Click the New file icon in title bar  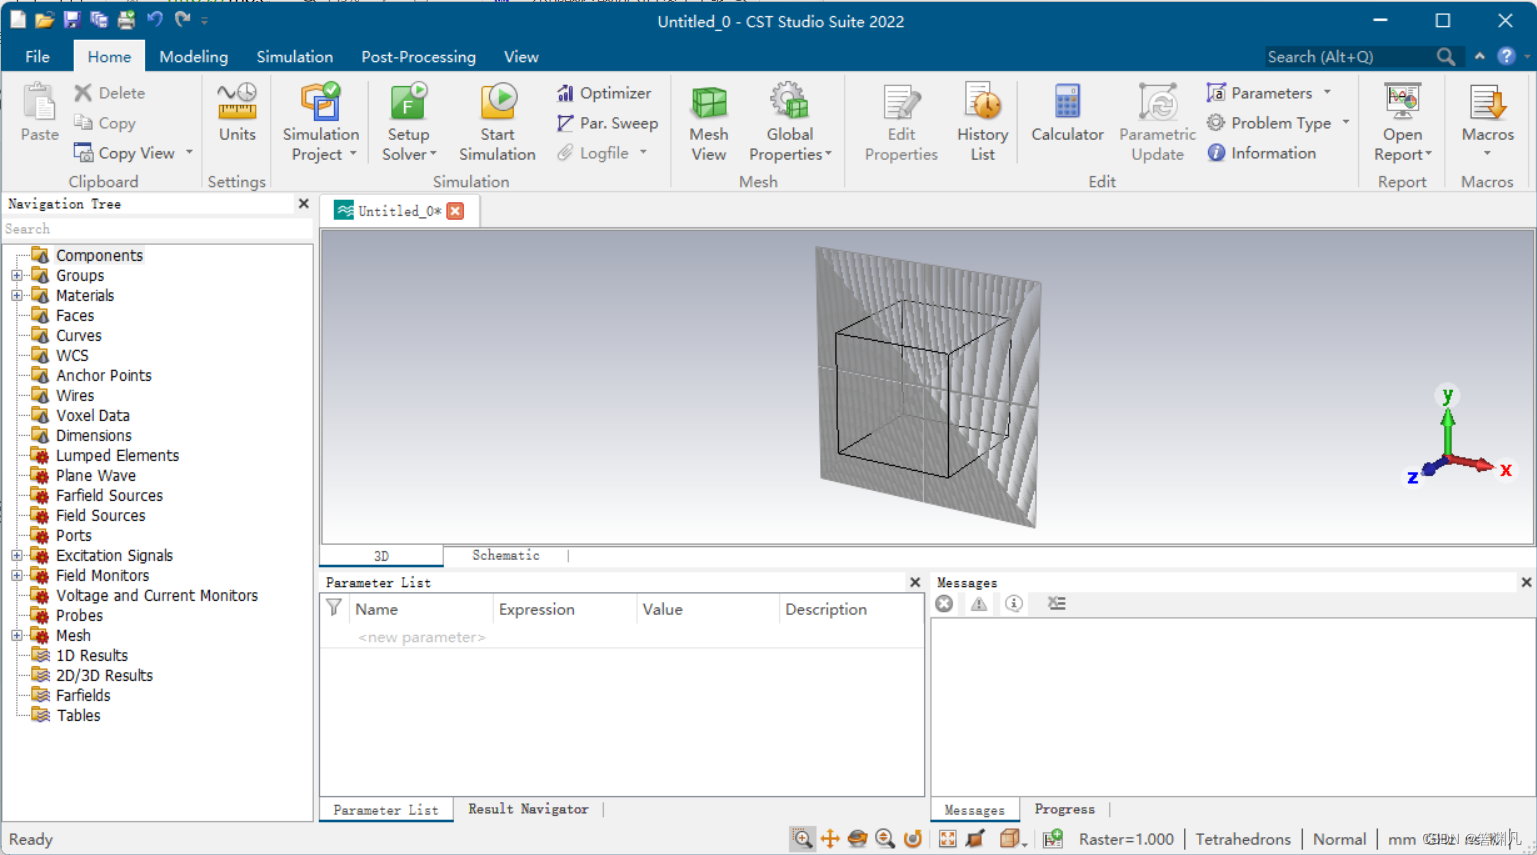[18, 19]
